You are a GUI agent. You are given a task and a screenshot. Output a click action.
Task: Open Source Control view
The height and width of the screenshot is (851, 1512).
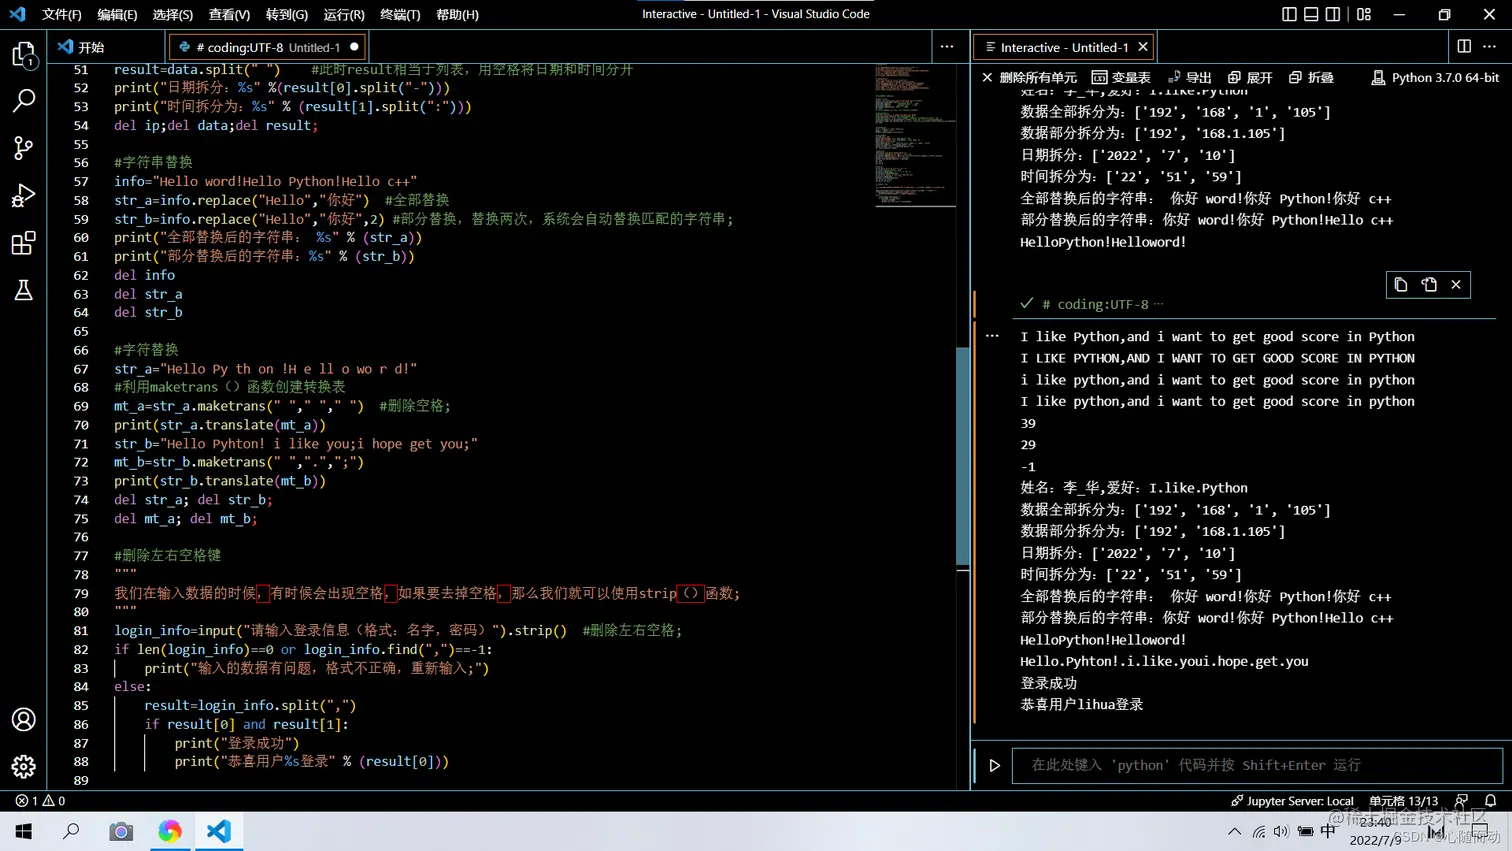tap(23, 148)
